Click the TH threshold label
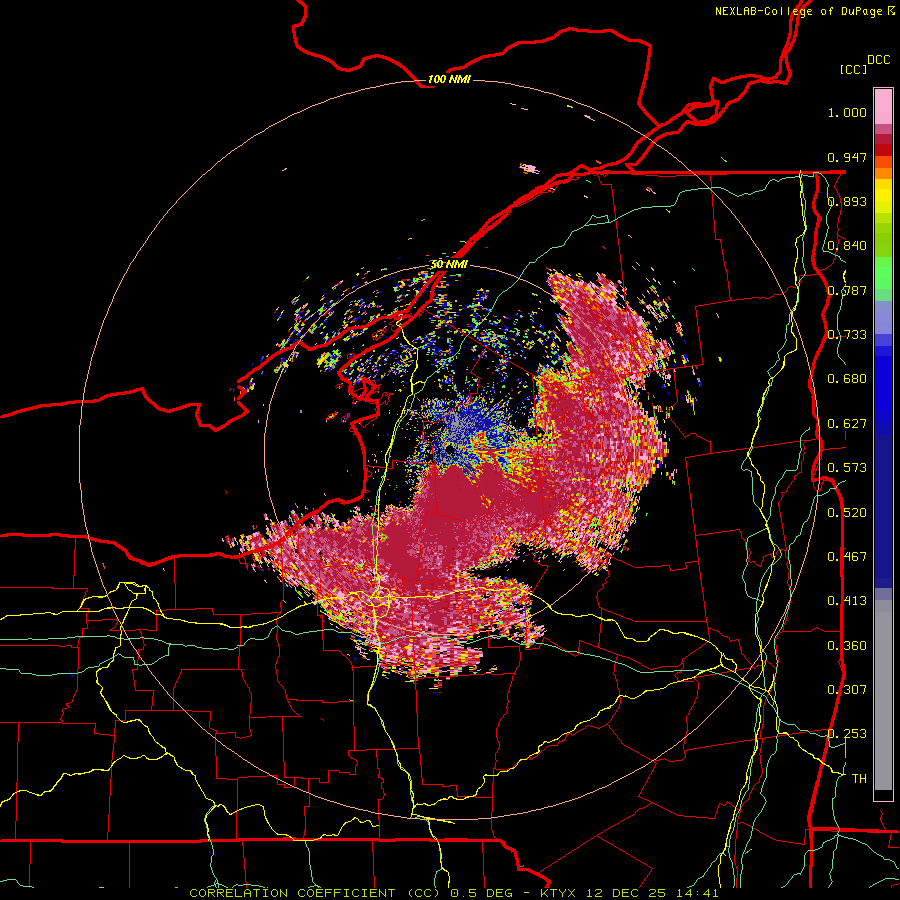Viewport: 900px width, 900px height. tap(859, 779)
